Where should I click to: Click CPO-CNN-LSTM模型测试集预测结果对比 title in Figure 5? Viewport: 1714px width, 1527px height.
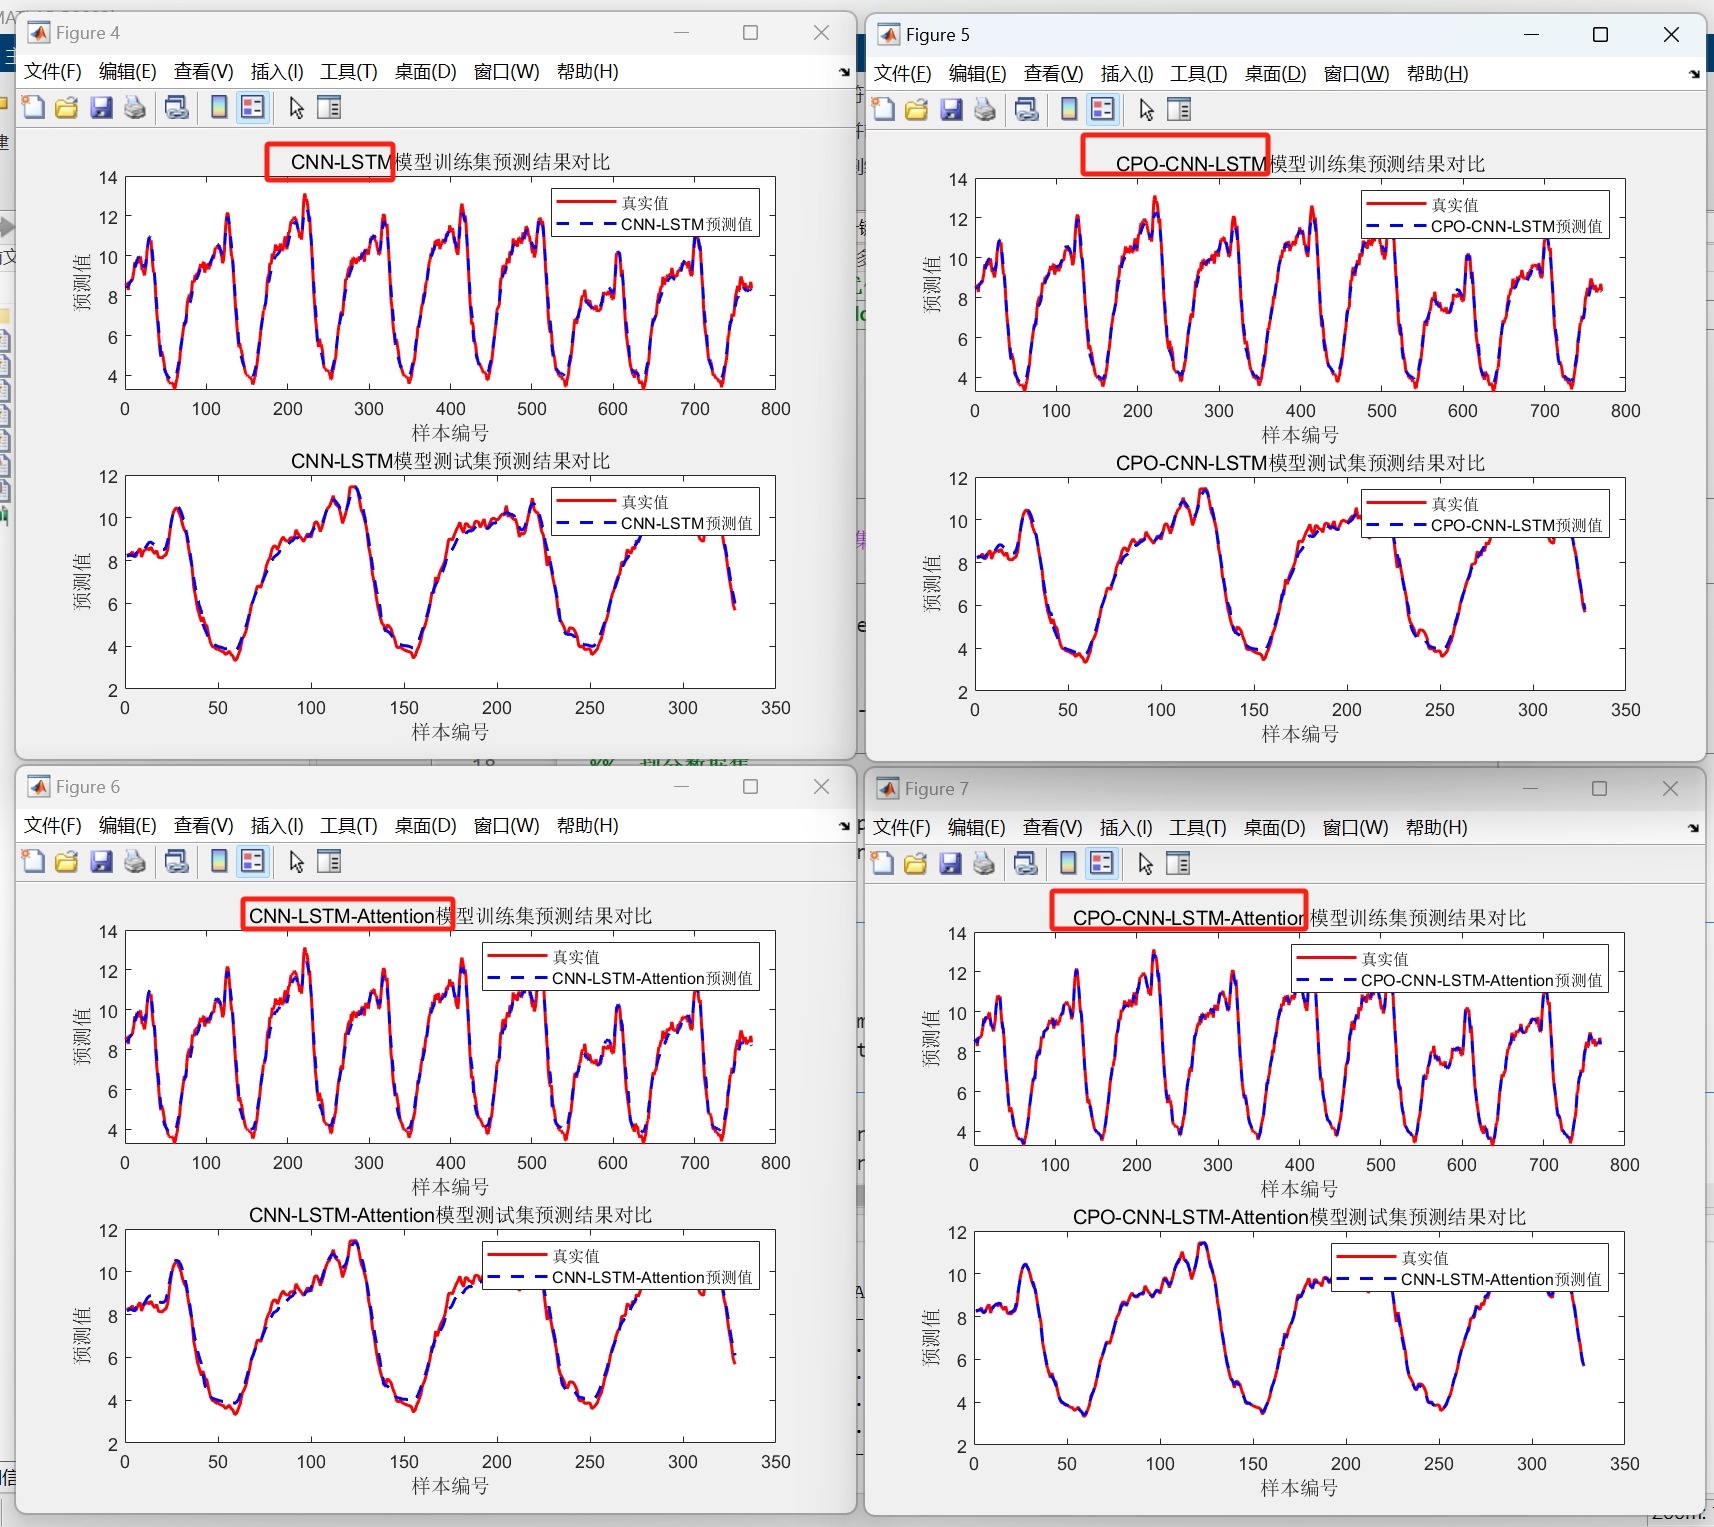coord(1300,463)
